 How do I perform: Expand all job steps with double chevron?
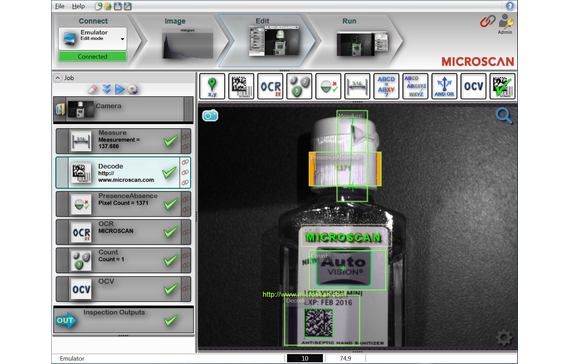tap(107, 89)
